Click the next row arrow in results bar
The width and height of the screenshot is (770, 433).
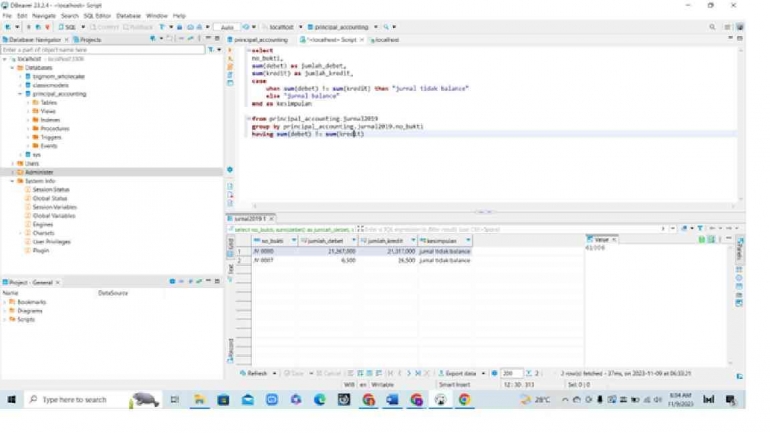[409, 374]
